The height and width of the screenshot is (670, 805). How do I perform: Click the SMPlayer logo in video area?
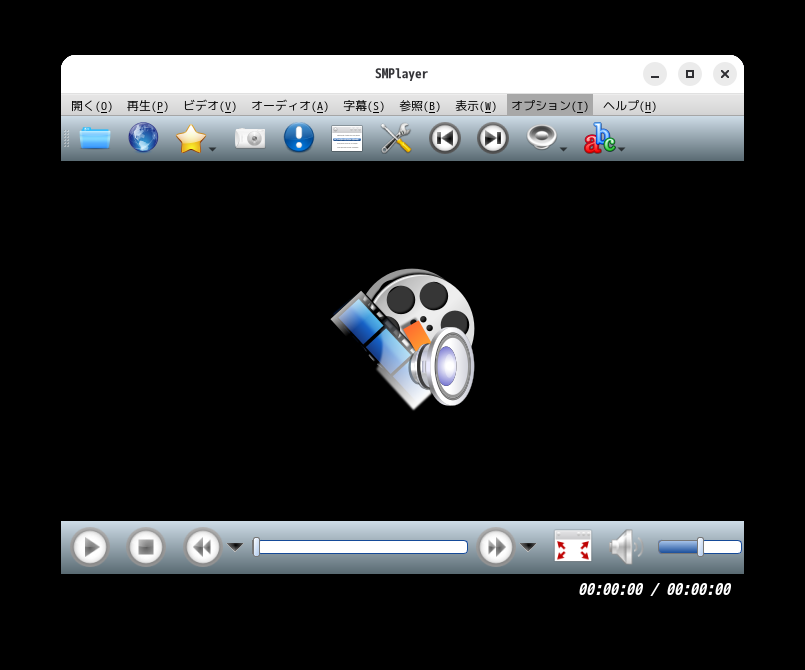click(x=404, y=339)
